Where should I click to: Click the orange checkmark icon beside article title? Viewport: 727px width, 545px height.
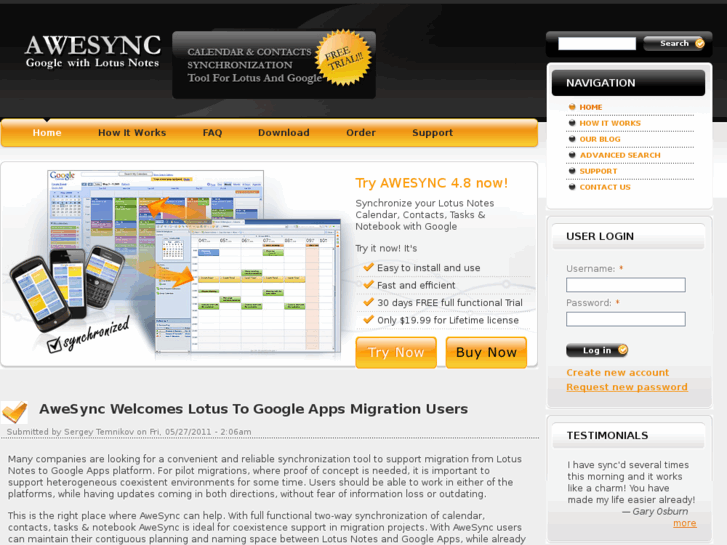click(x=14, y=412)
